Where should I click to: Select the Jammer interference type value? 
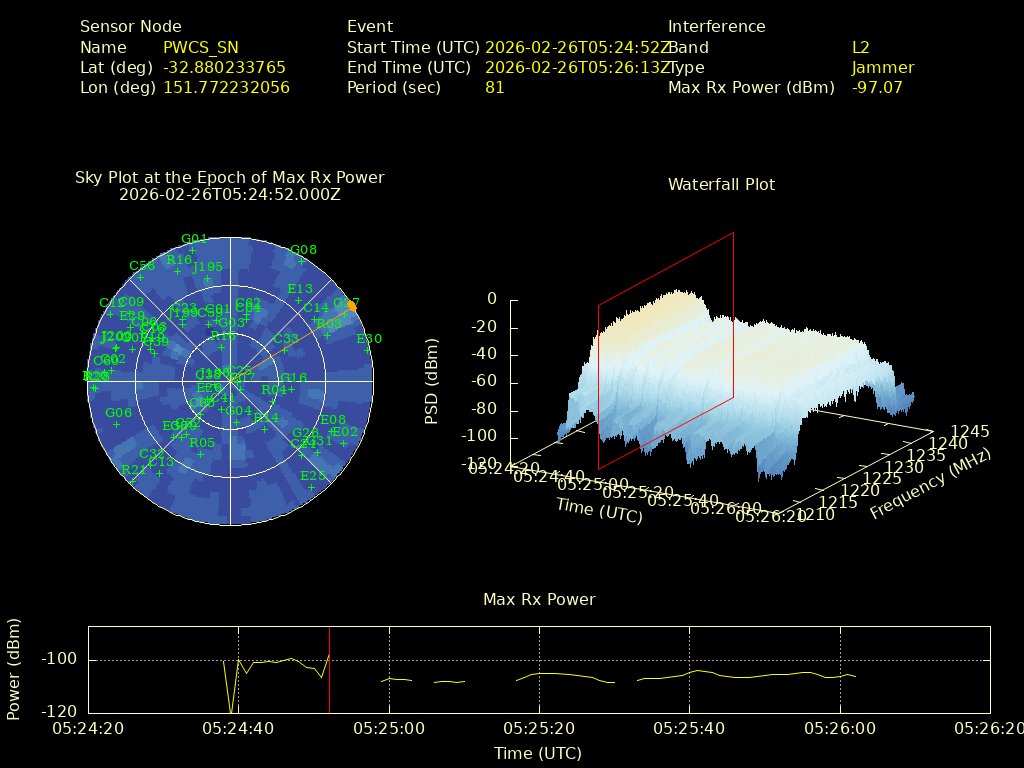click(883, 67)
